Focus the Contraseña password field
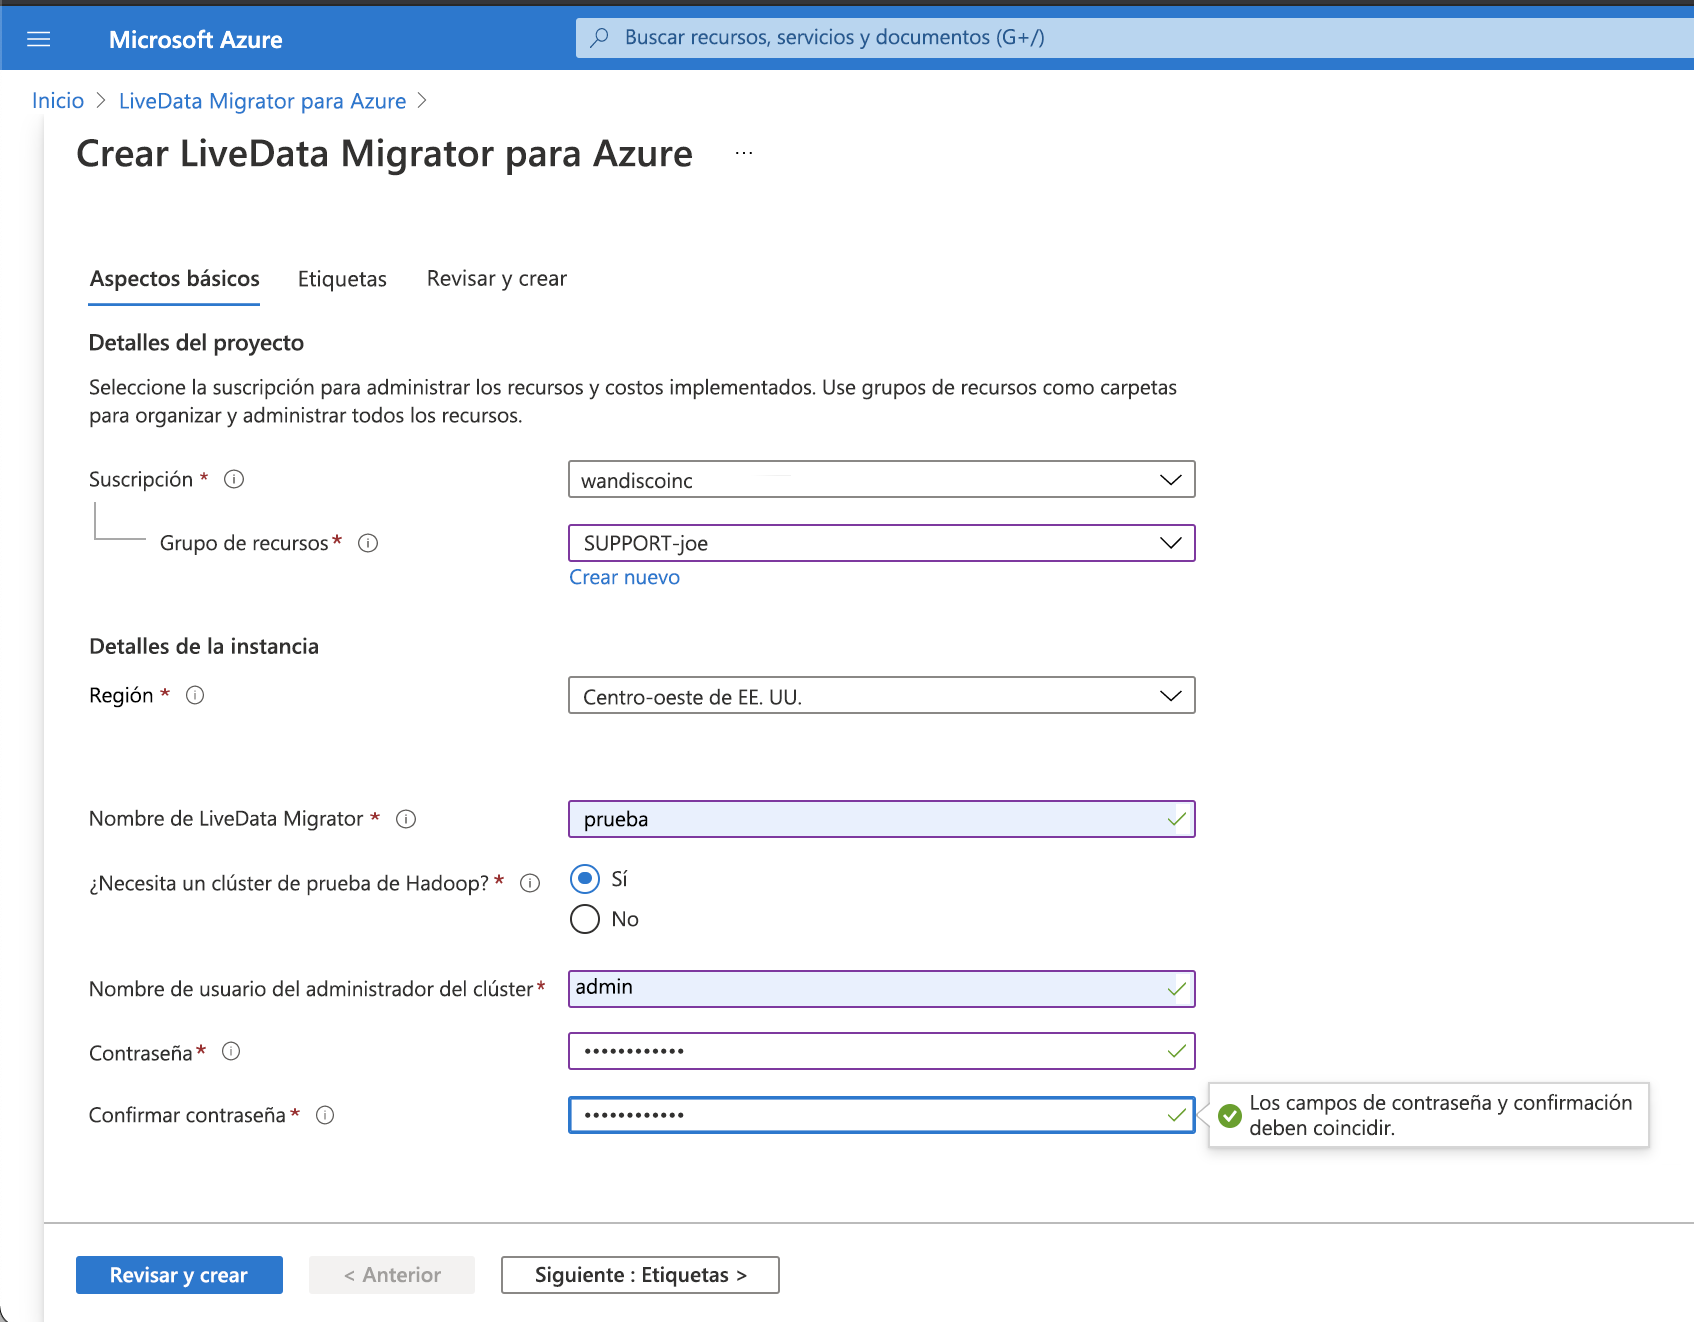Image resolution: width=1694 pixels, height=1322 pixels. pos(881,1051)
